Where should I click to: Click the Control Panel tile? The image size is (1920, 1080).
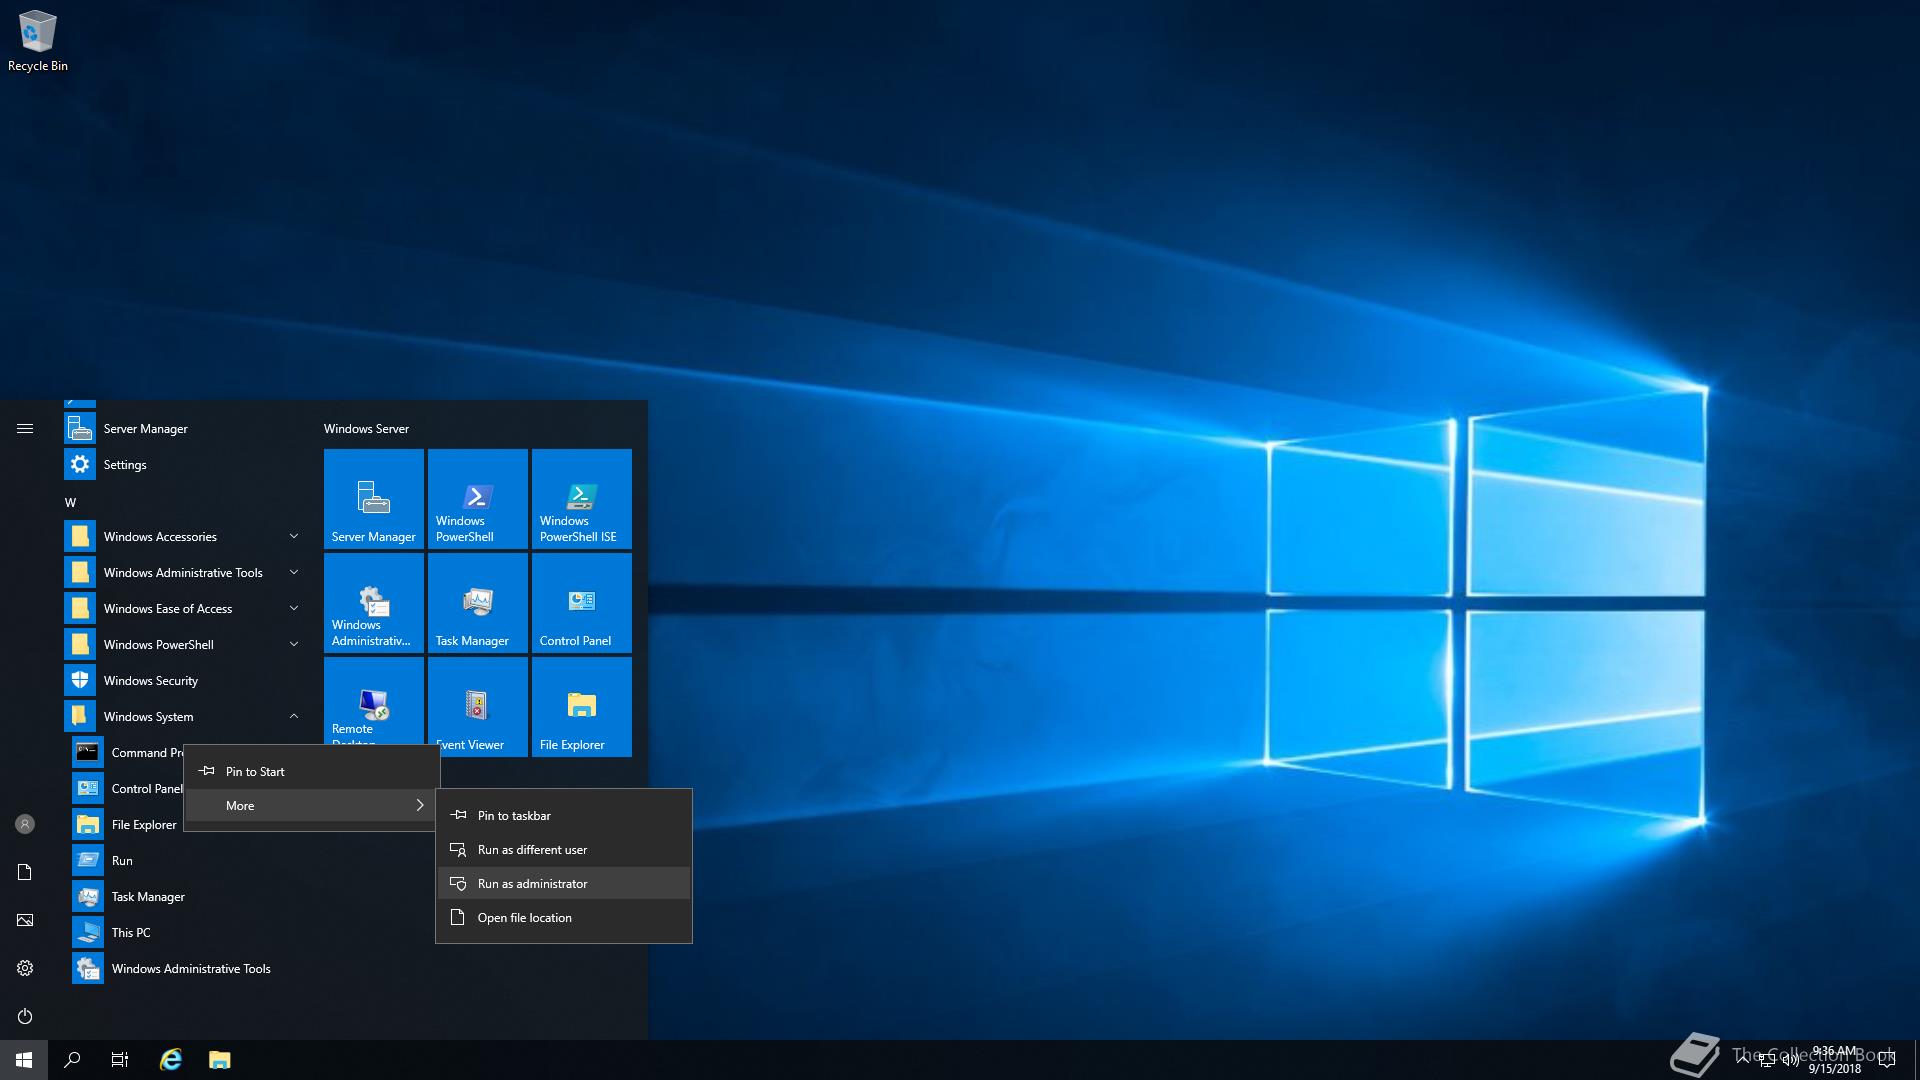[x=582, y=603]
